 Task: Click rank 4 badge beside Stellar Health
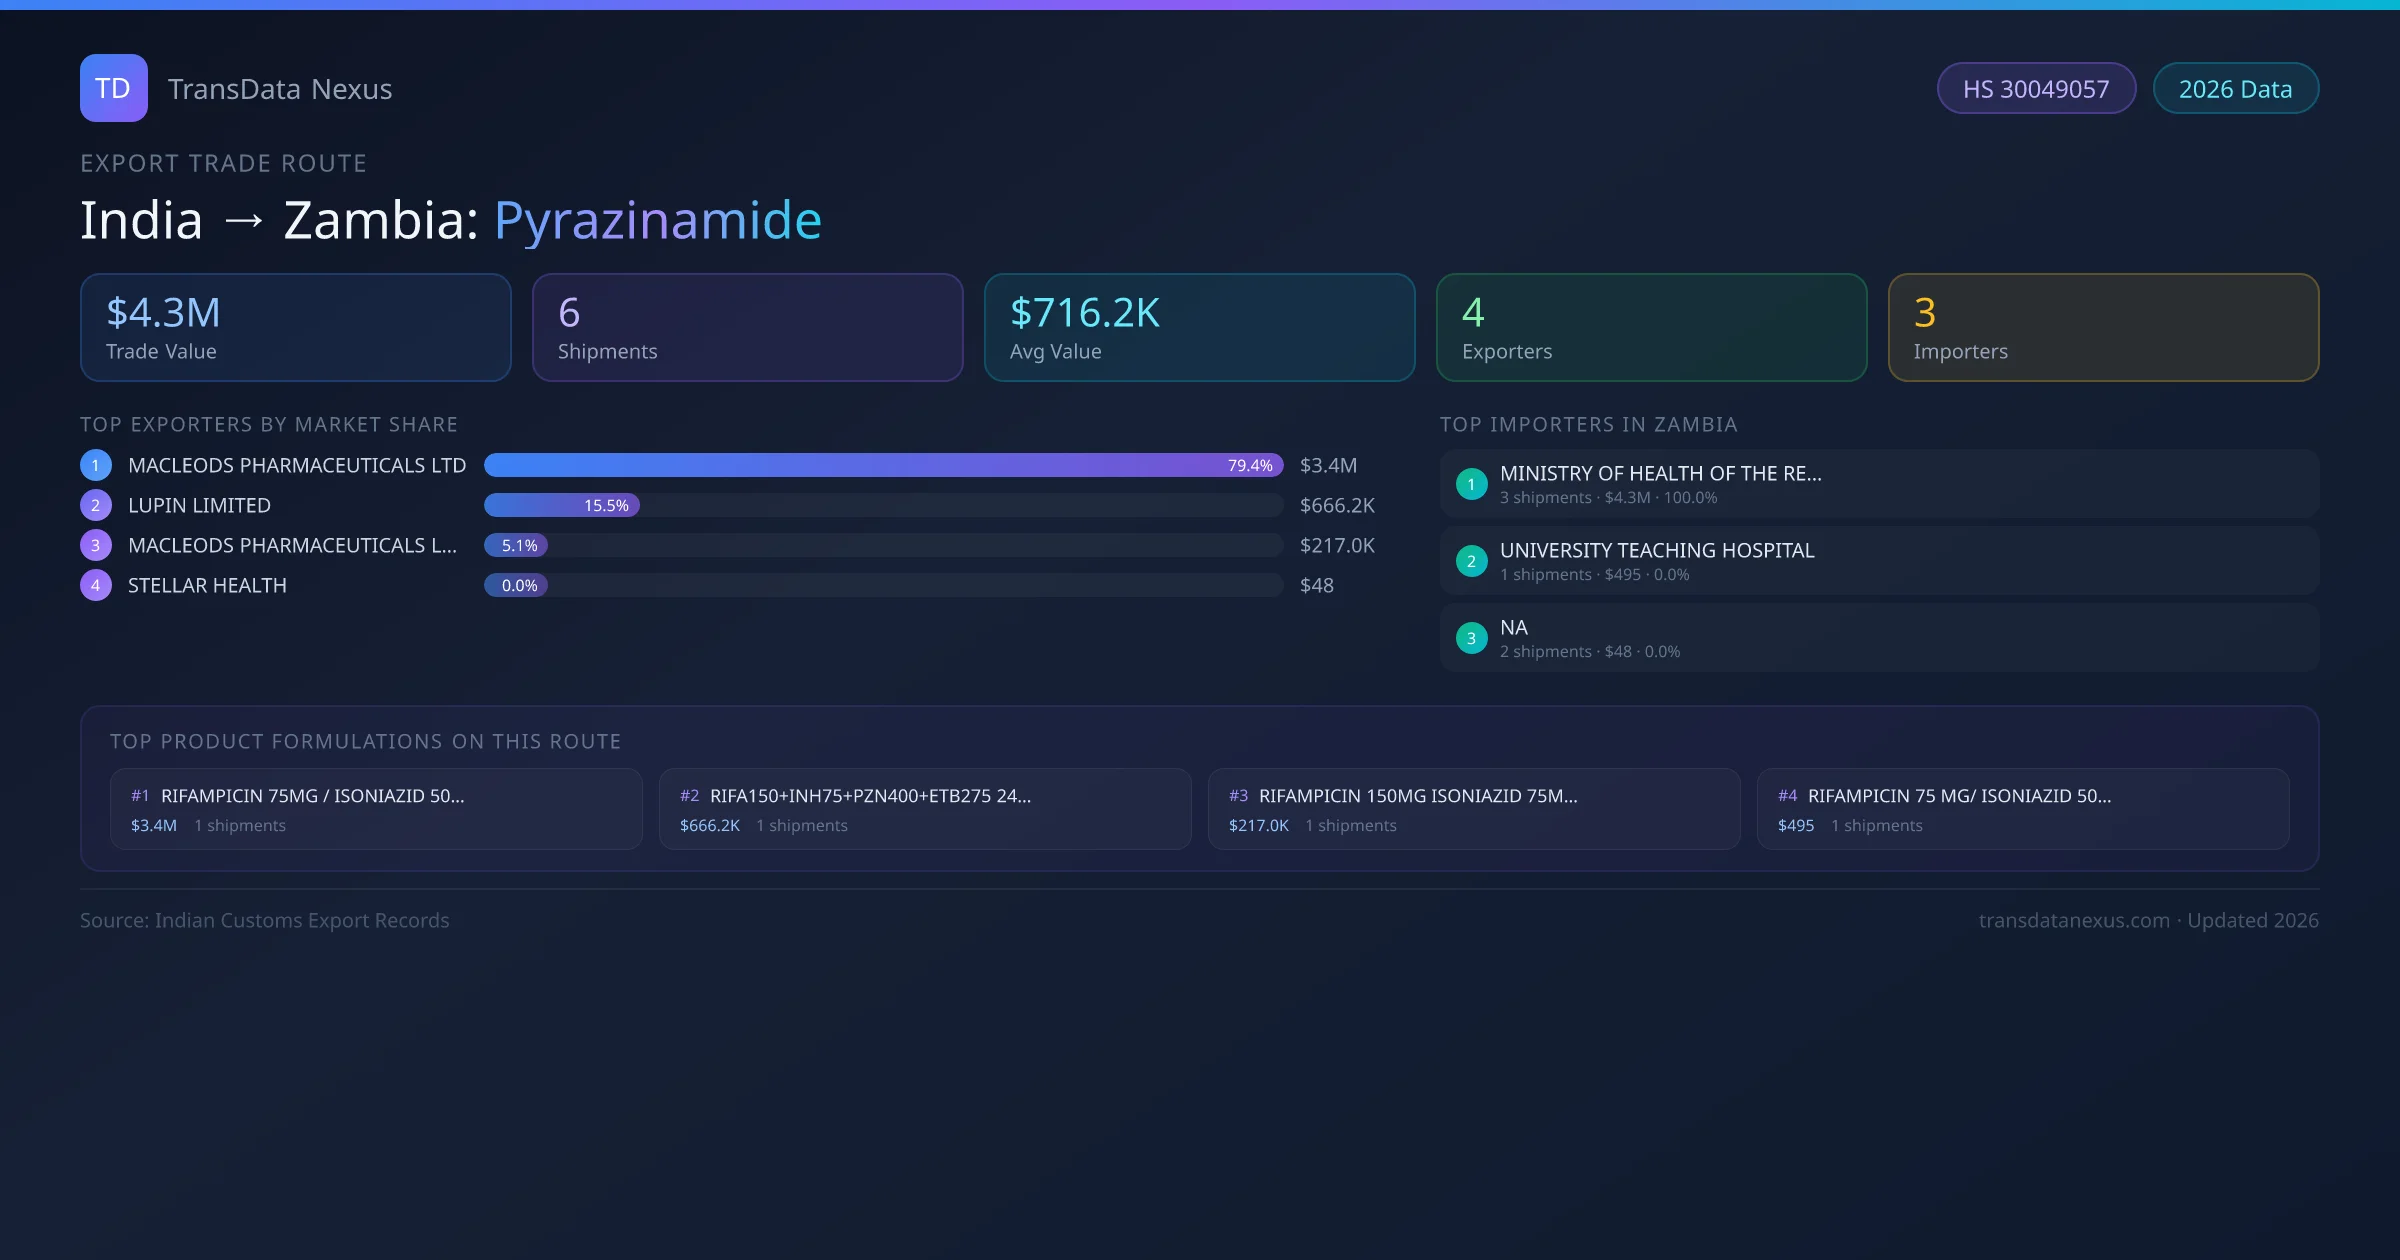96,585
